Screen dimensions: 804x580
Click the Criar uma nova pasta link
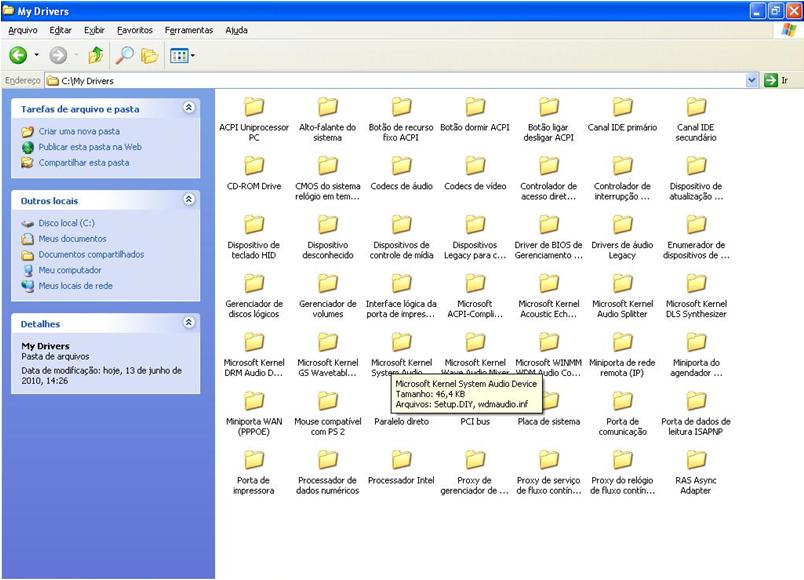79,131
